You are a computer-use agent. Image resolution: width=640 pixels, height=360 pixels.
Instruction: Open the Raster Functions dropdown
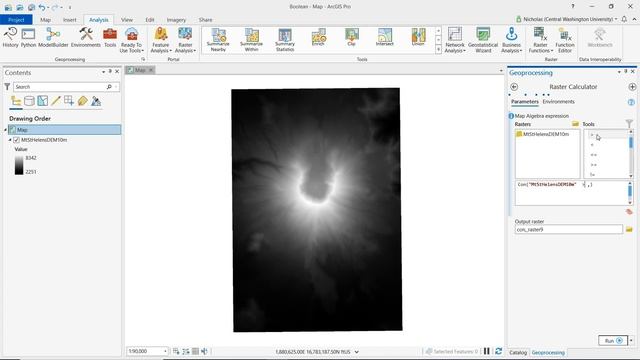click(540, 40)
